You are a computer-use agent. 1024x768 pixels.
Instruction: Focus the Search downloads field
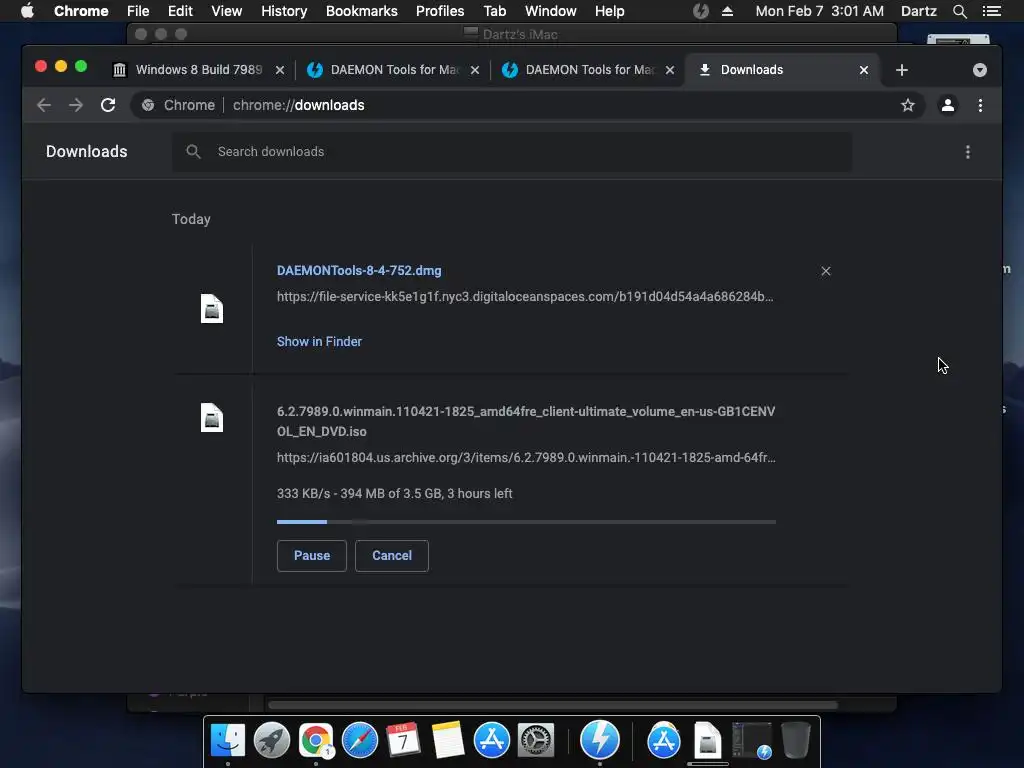512,152
